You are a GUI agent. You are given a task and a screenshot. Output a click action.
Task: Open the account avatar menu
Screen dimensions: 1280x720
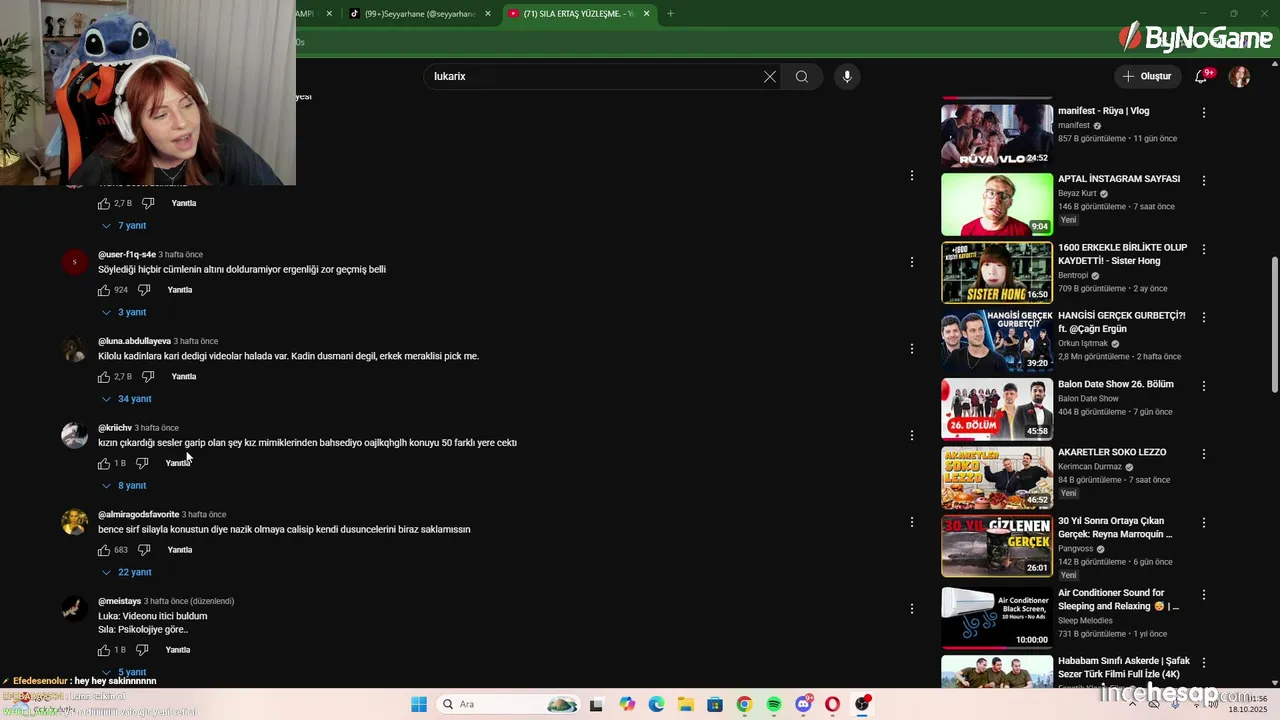[x=1239, y=76]
